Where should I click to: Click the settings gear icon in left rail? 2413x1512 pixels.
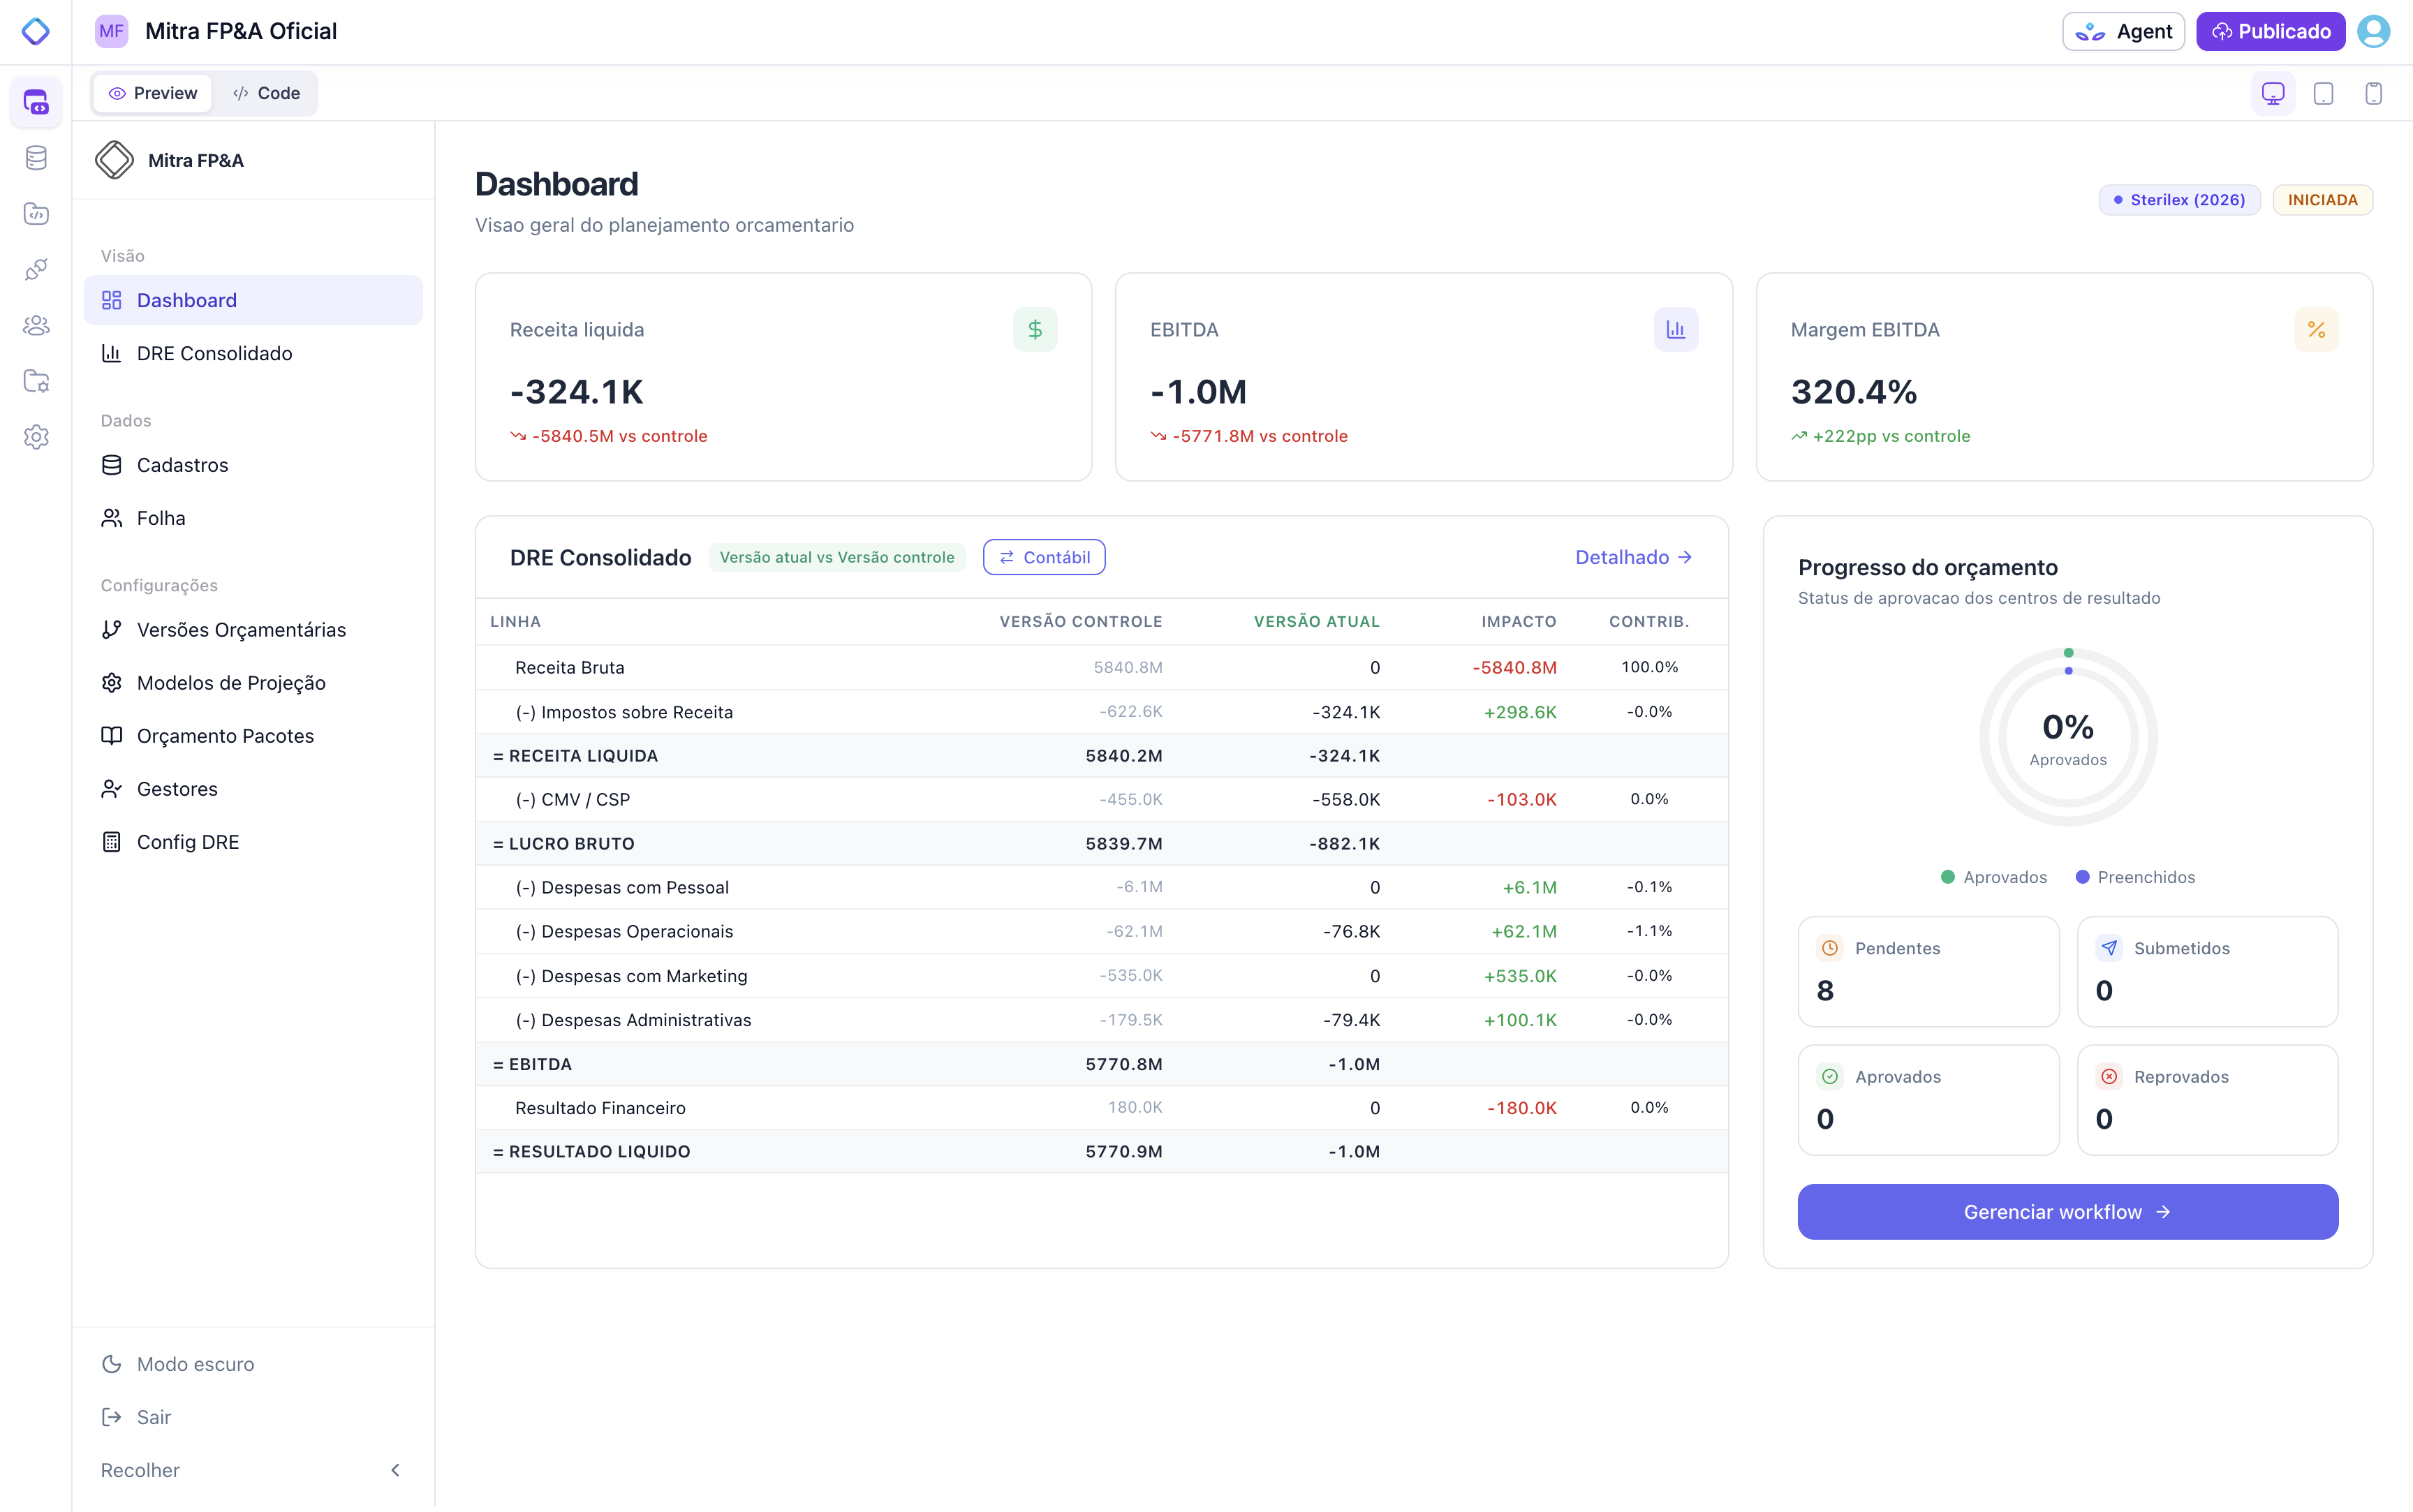click(36, 437)
